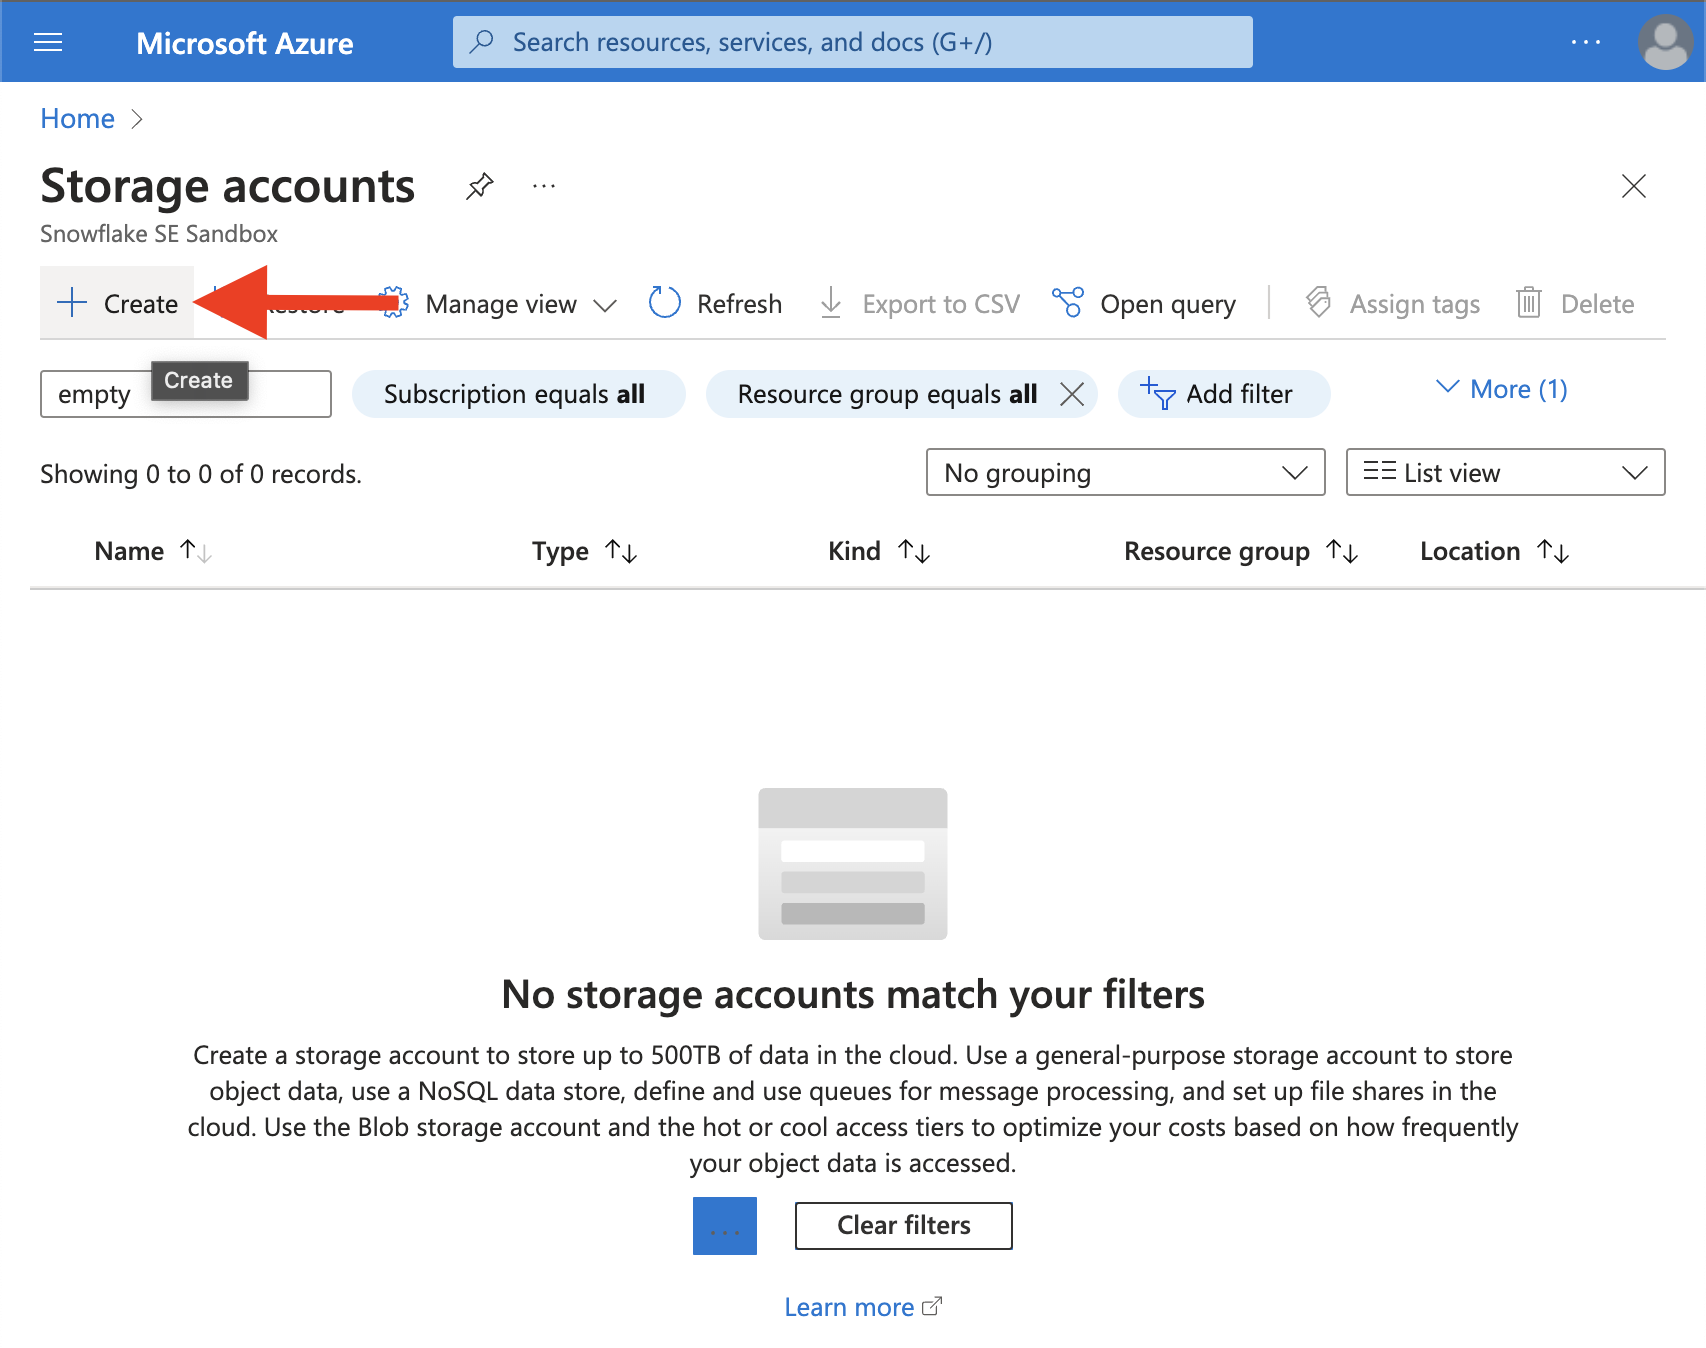1706x1348 pixels.
Task: Open the user account avatar
Action: [1665, 42]
